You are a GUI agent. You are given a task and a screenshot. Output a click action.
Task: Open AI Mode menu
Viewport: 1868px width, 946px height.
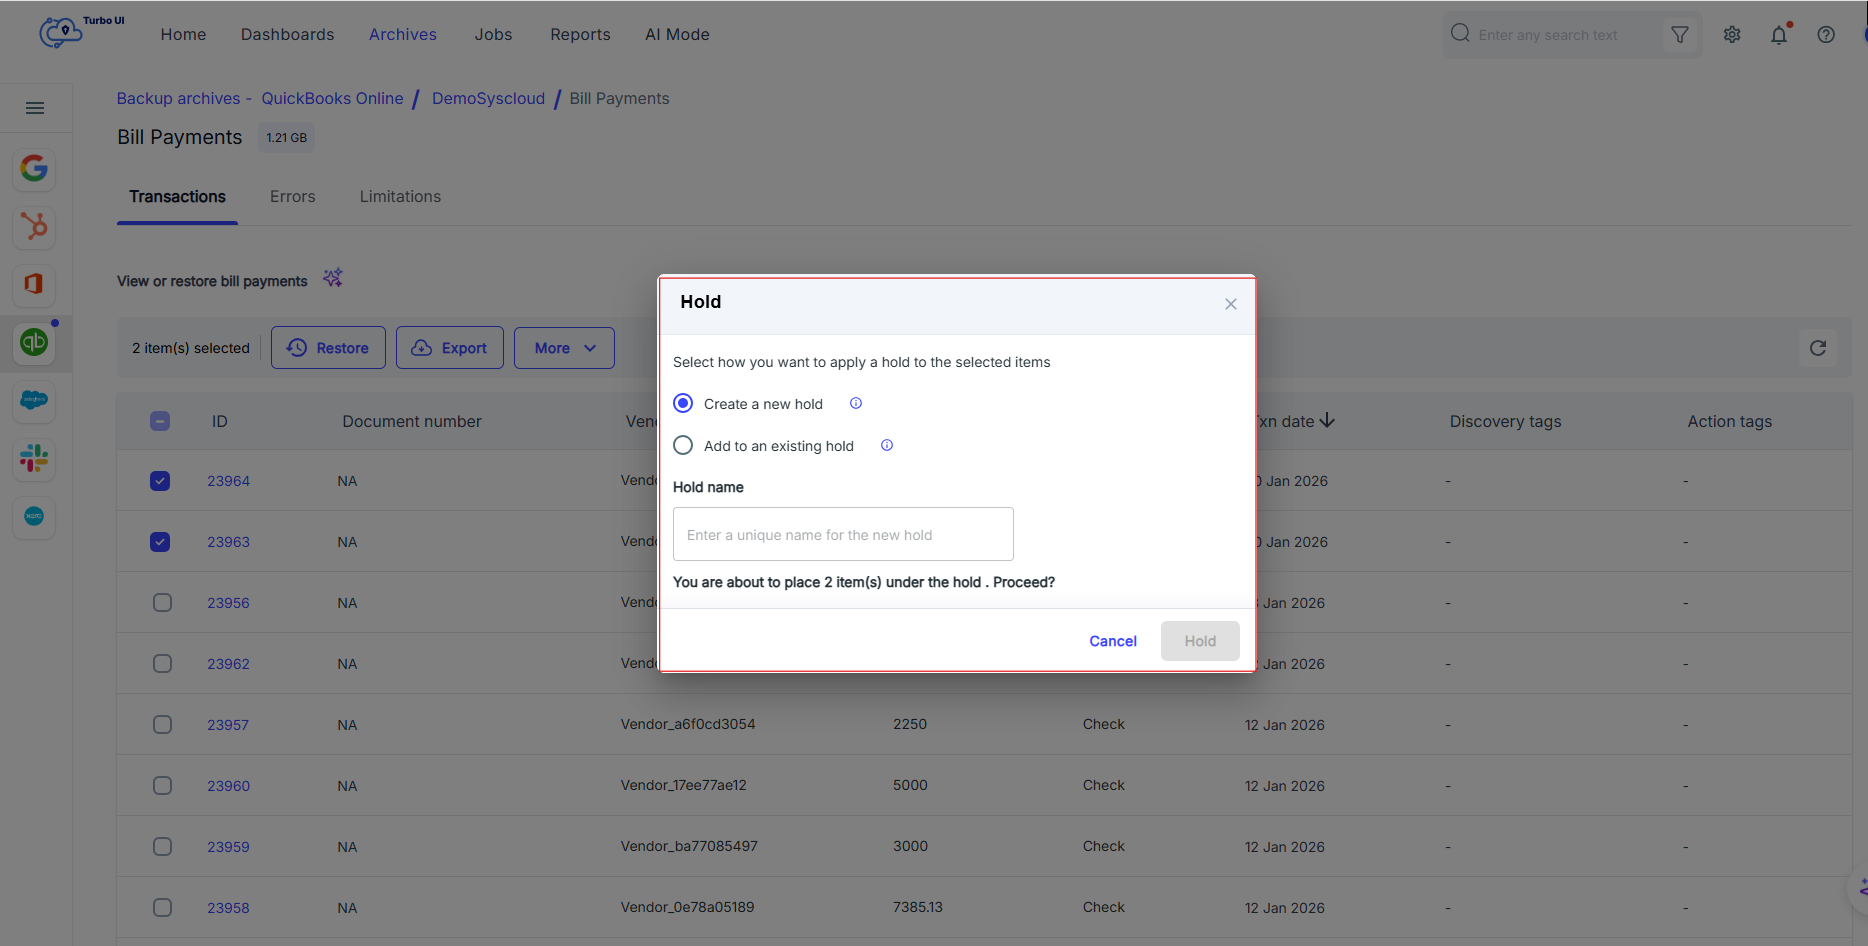(x=677, y=34)
